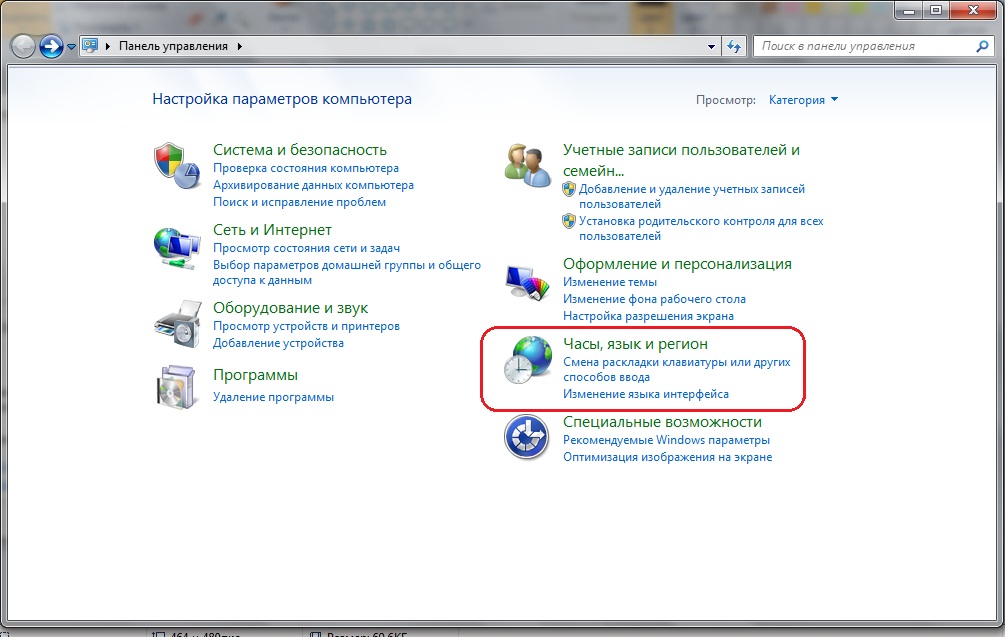
Task: Click the Панель управления breadcrumb
Action: (173, 46)
